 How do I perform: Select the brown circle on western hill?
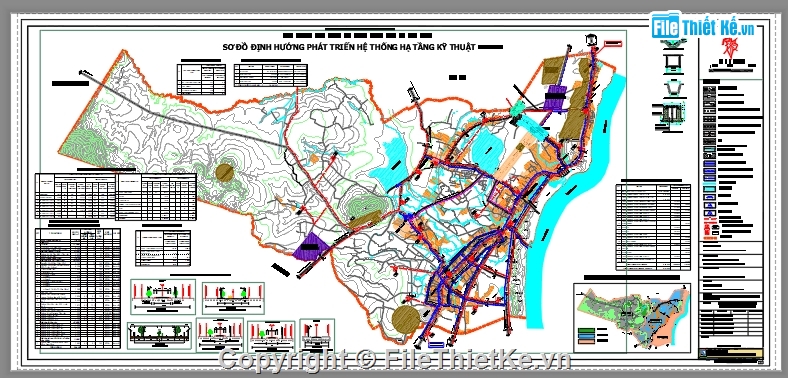pos(225,172)
